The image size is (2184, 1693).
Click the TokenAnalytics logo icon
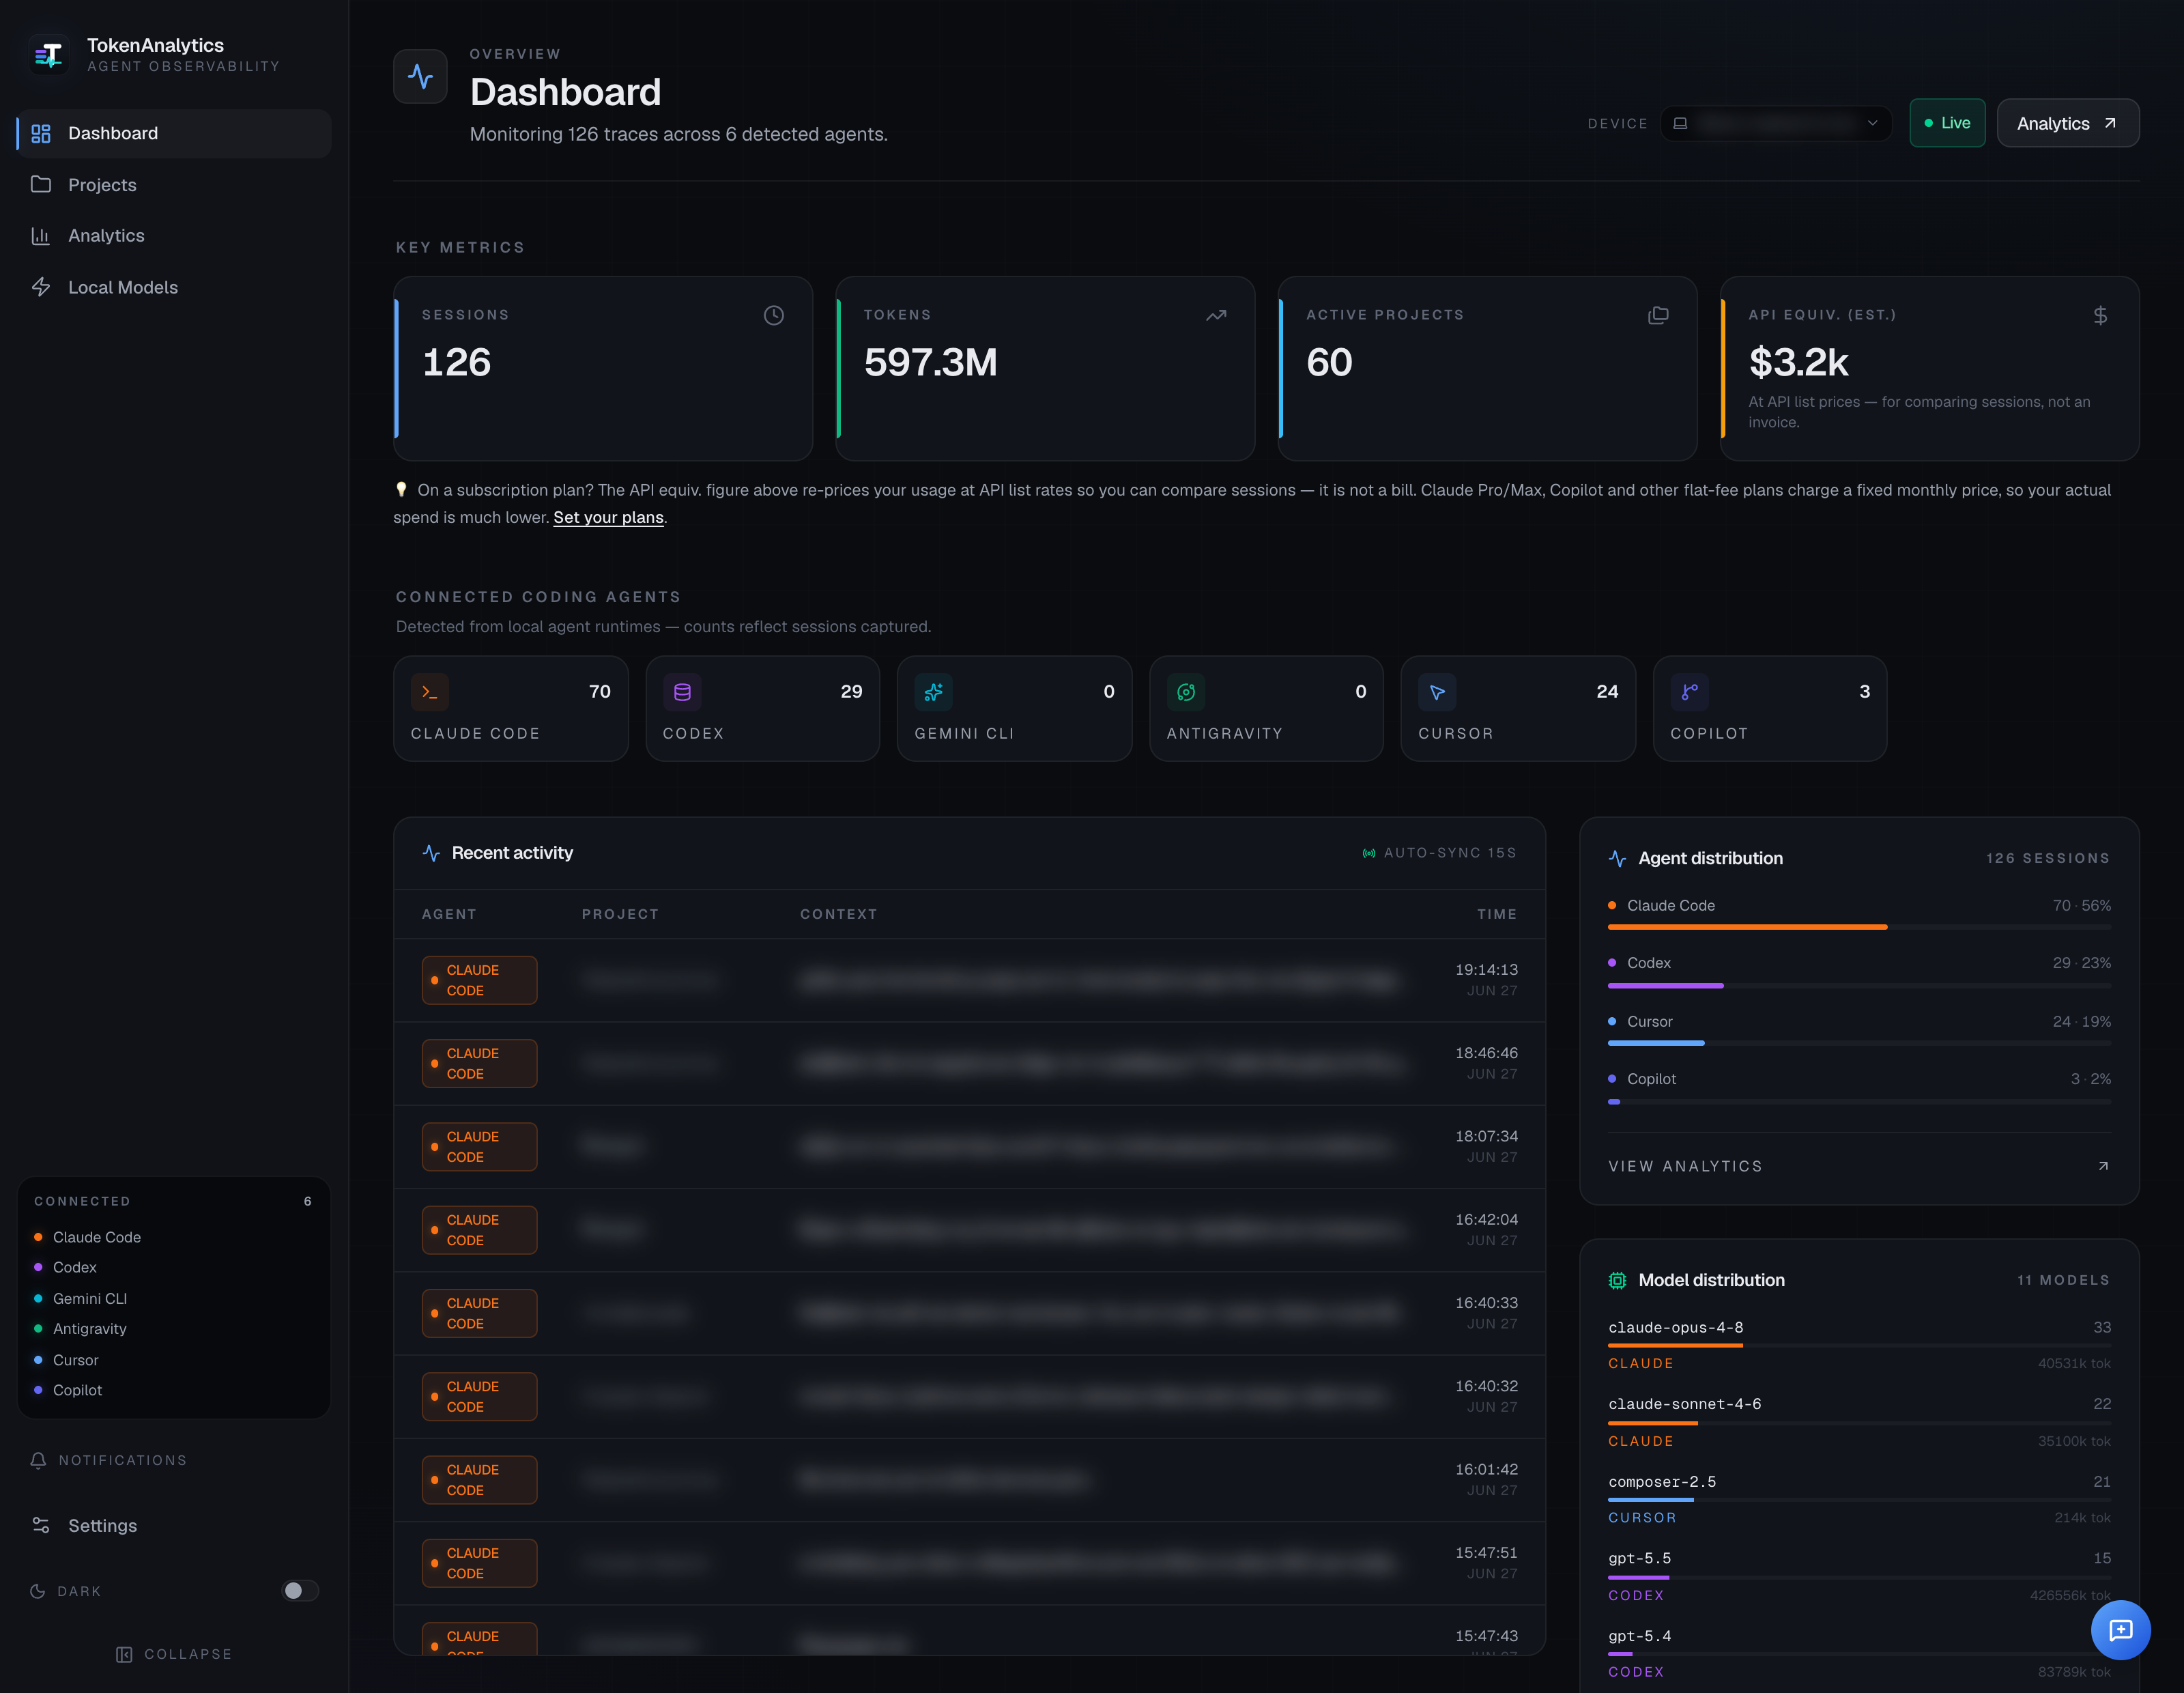48,55
